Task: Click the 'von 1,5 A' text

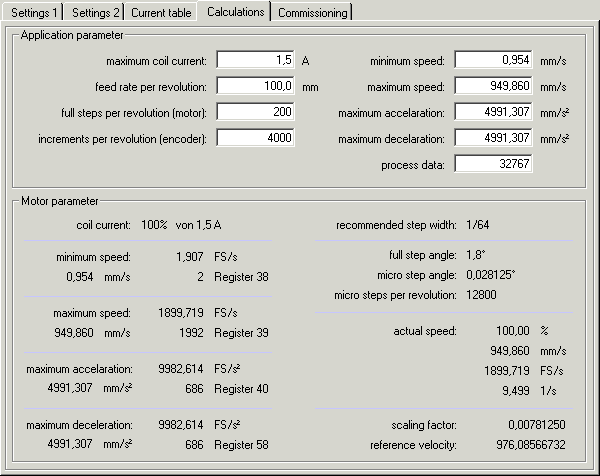Action: [198, 225]
